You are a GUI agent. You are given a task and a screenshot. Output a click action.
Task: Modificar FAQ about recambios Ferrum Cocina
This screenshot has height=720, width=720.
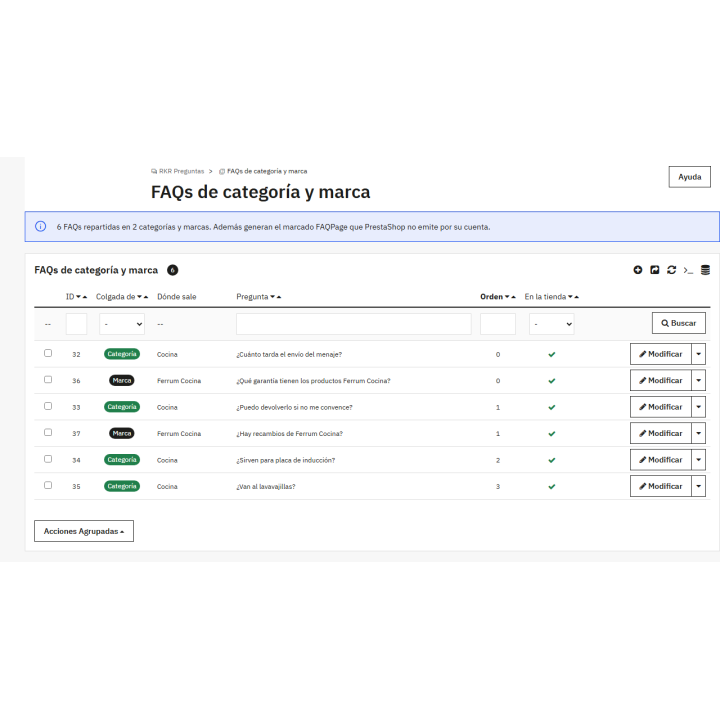point(661,433)
